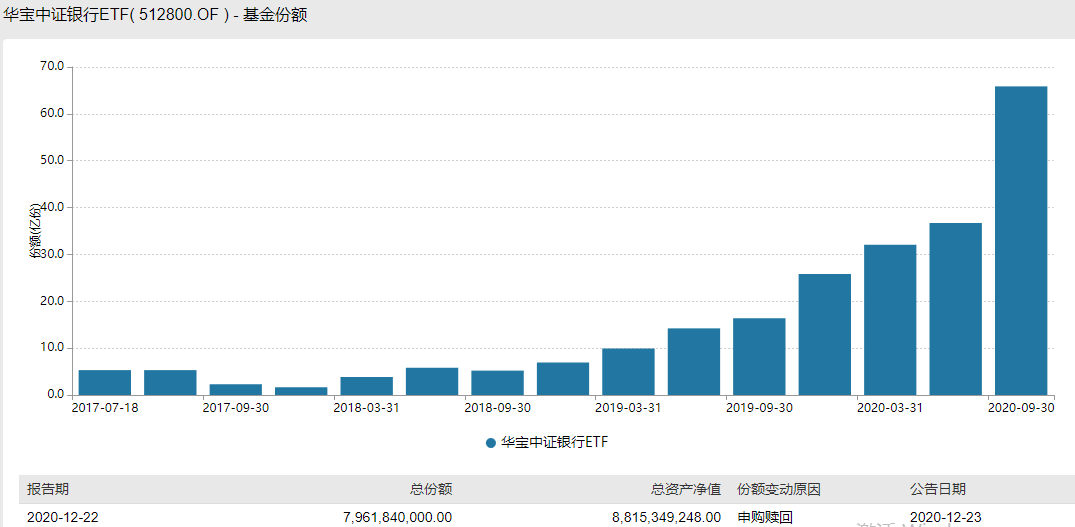Click the 0.0 y-axis label
Image resolution: width=1075 pixels, height=527 pixels.
pos(56,395)
